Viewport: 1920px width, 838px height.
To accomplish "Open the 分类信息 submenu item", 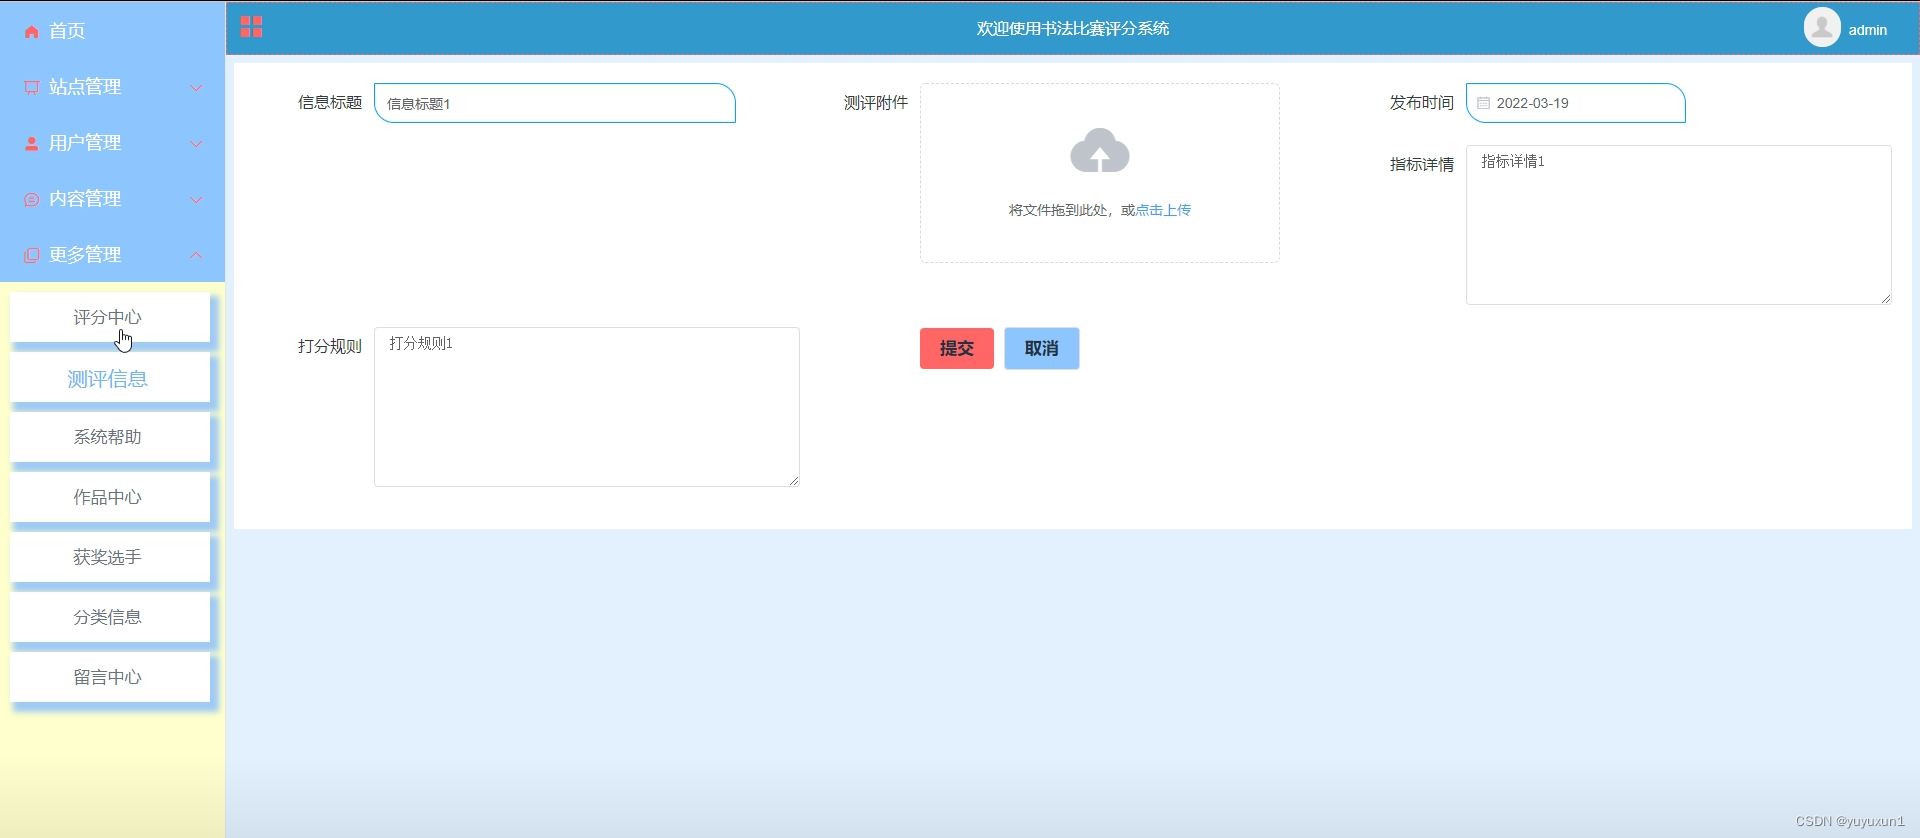I will [x=110, y=617].
